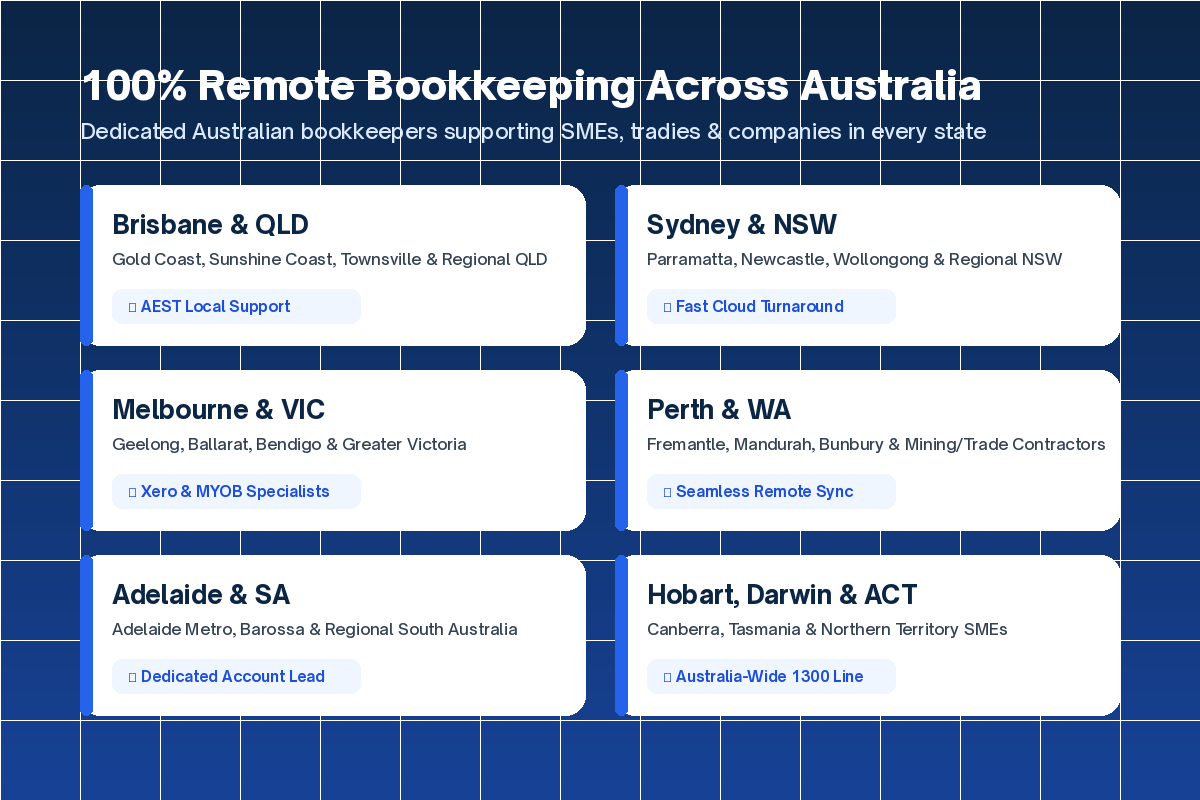Click the '100% Remote Bookkeeping Across Australia' headline

[531, 86]
